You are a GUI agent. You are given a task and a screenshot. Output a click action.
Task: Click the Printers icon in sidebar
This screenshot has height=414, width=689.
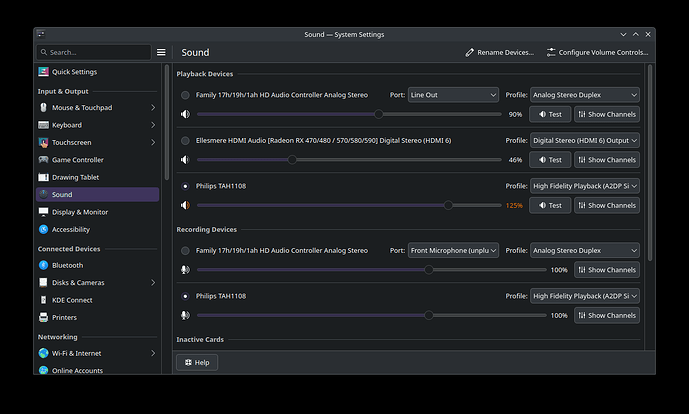pos(44,317)
